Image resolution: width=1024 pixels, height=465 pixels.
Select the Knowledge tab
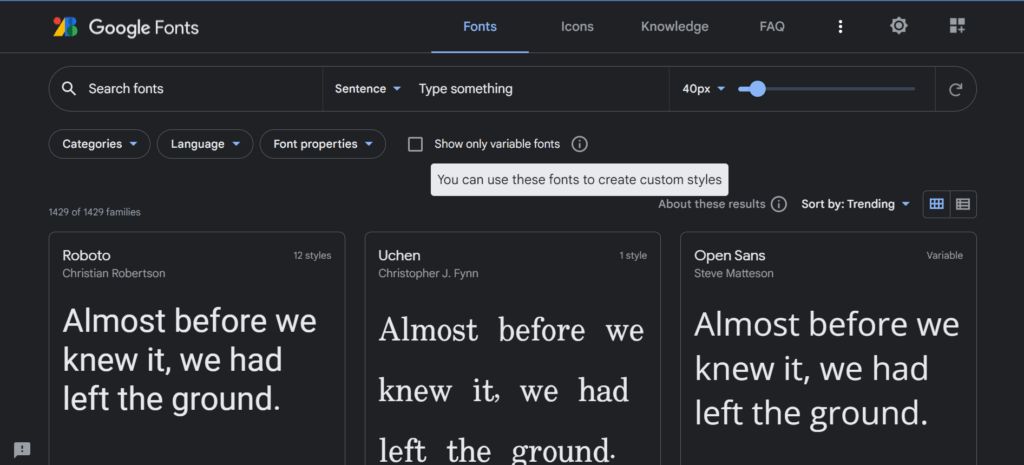[675, 27]
